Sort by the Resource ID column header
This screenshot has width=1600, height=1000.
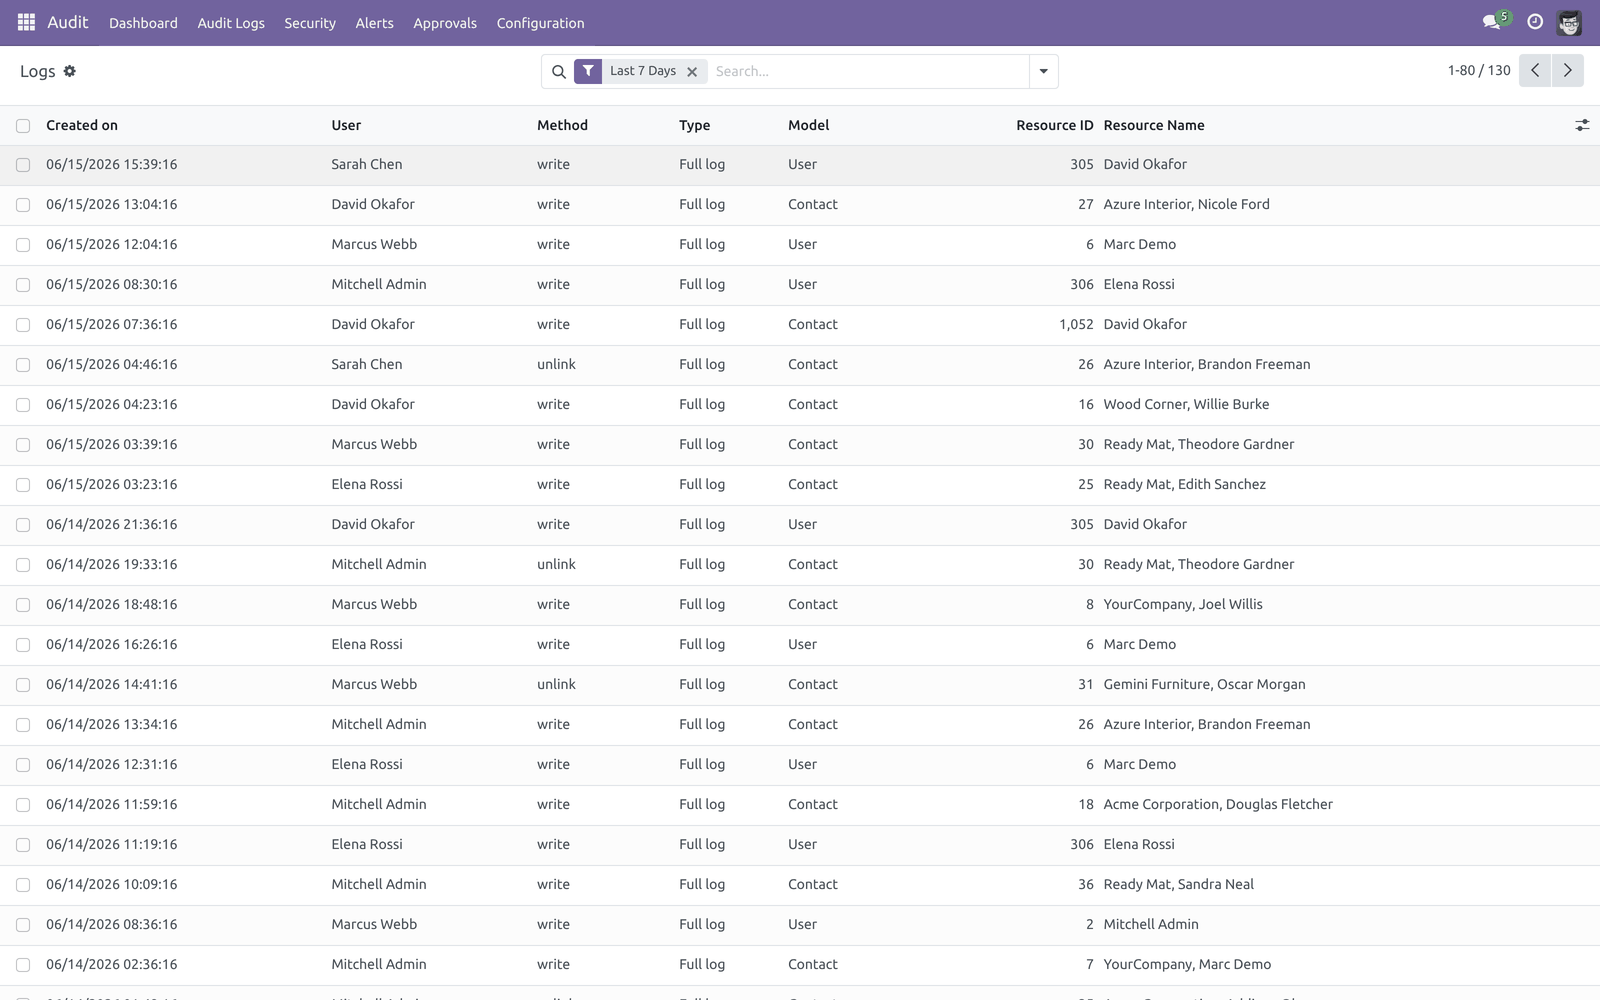click(1054, 125)
